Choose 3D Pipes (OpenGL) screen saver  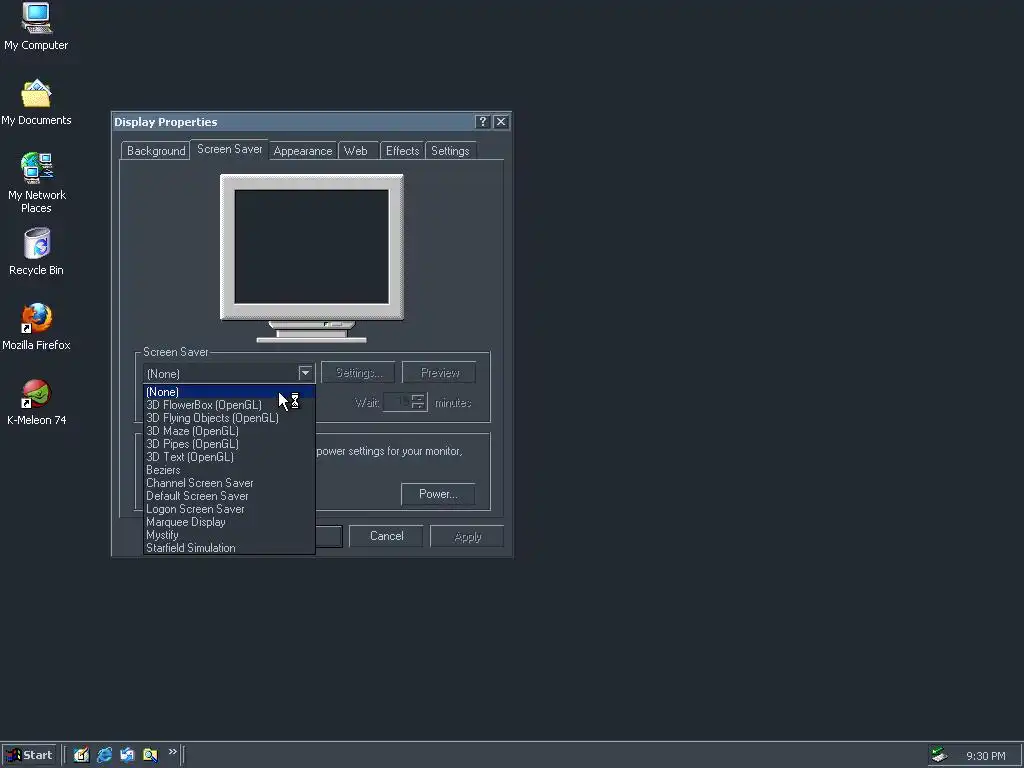pyautogui.click(x=229, y=444)
